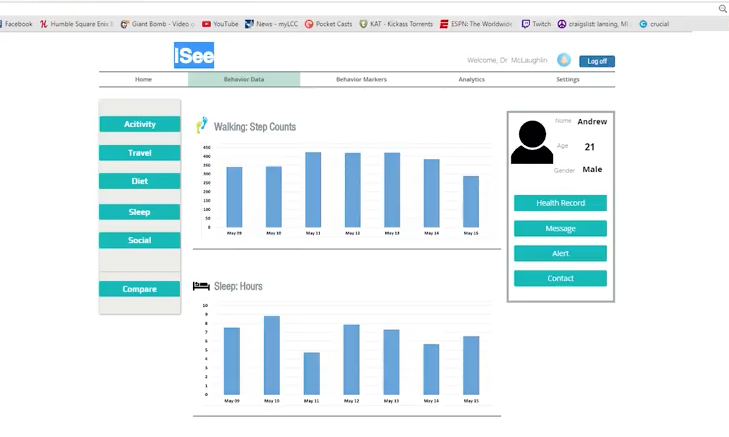The image size is (729, 437).
Task: Click the Alert button
Action: (560, 253)
